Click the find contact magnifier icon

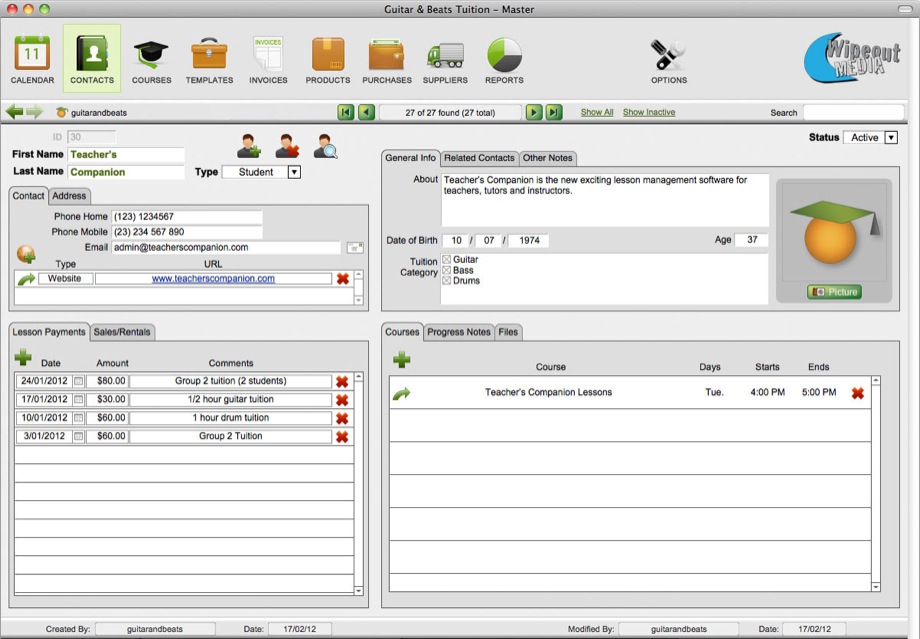tap(326, 147)
